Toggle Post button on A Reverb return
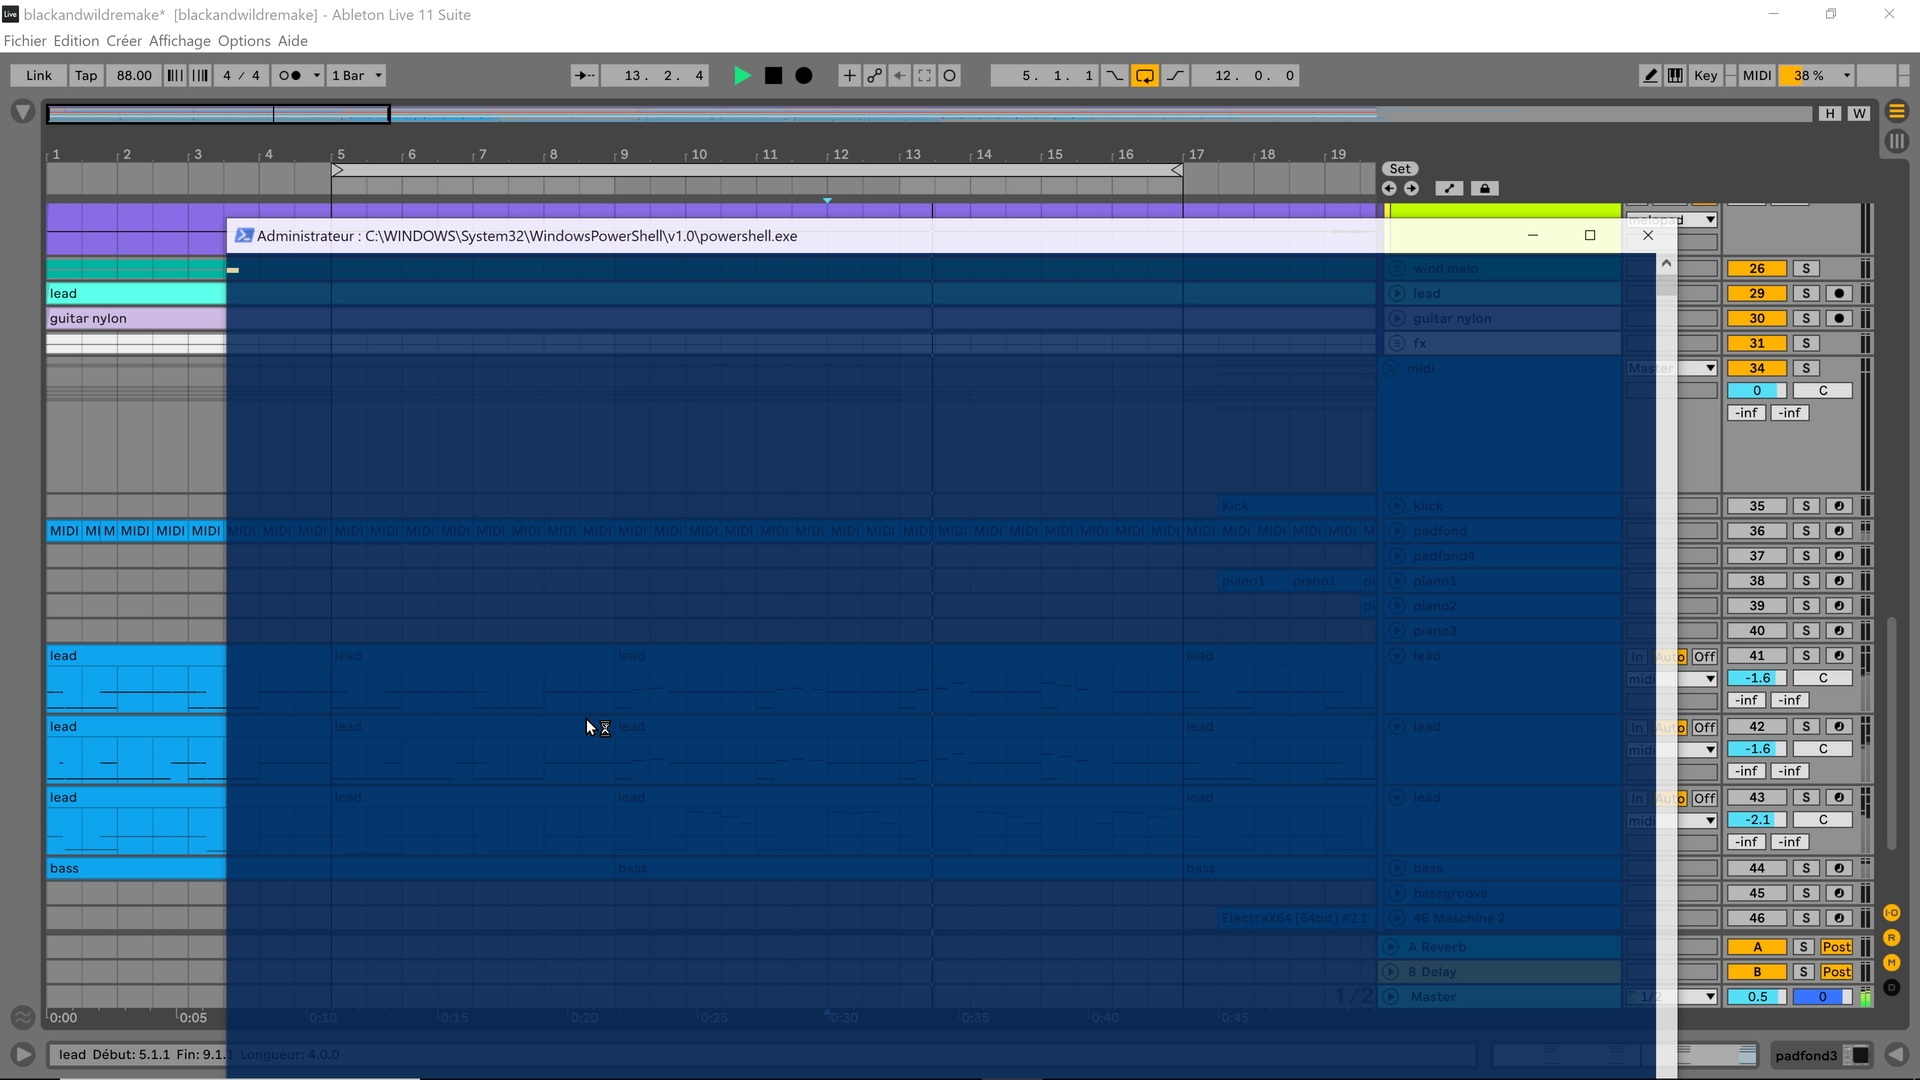1920x1080 pixels. [1836, 947]
